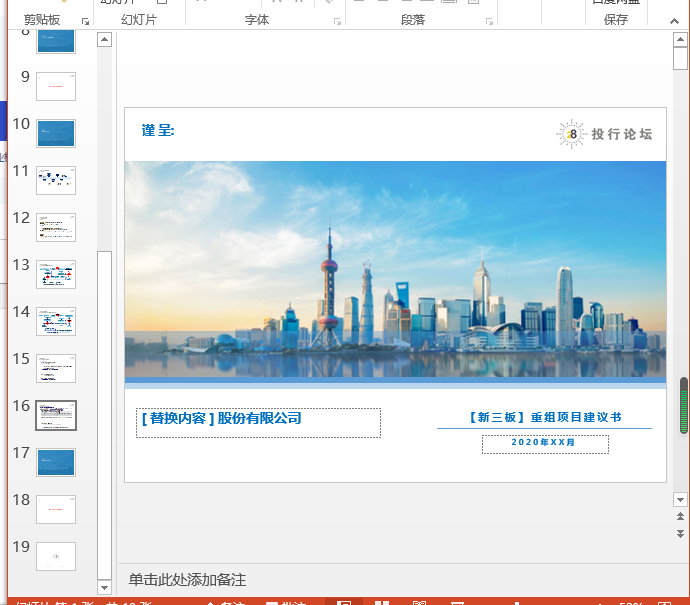
Task: Select slide 17 thumbnail
Action: (56, 462)
